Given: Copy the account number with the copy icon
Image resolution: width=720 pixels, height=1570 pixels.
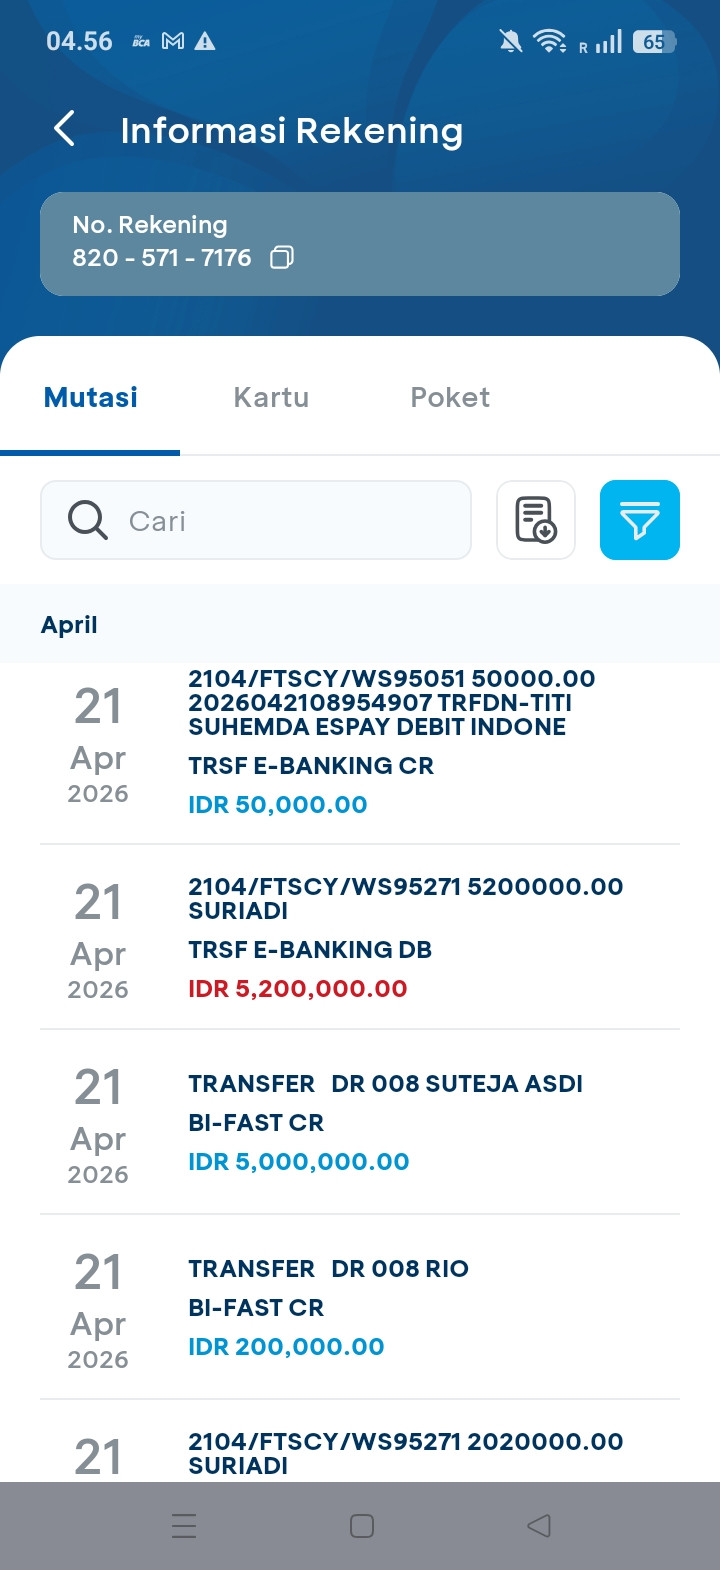Looking at the screenshot, I should tap(282, 258).
